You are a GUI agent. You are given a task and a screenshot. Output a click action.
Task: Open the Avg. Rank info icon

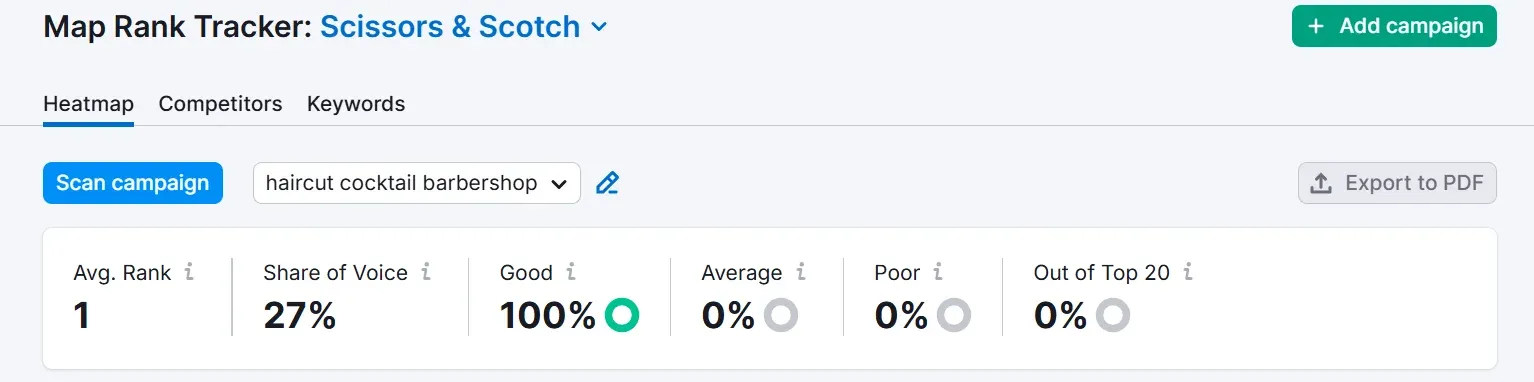[189, 272]
